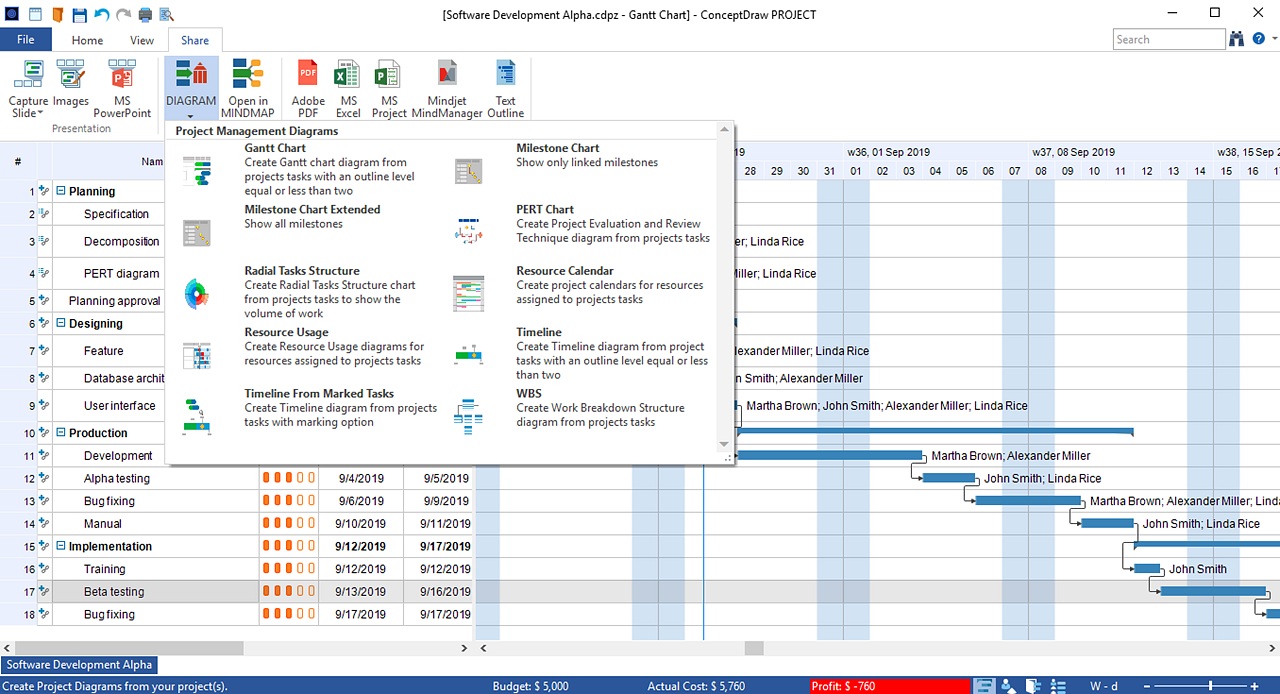Click the Capture Slide icon
The image size is (1280, 694).
[x=28, y=76]
